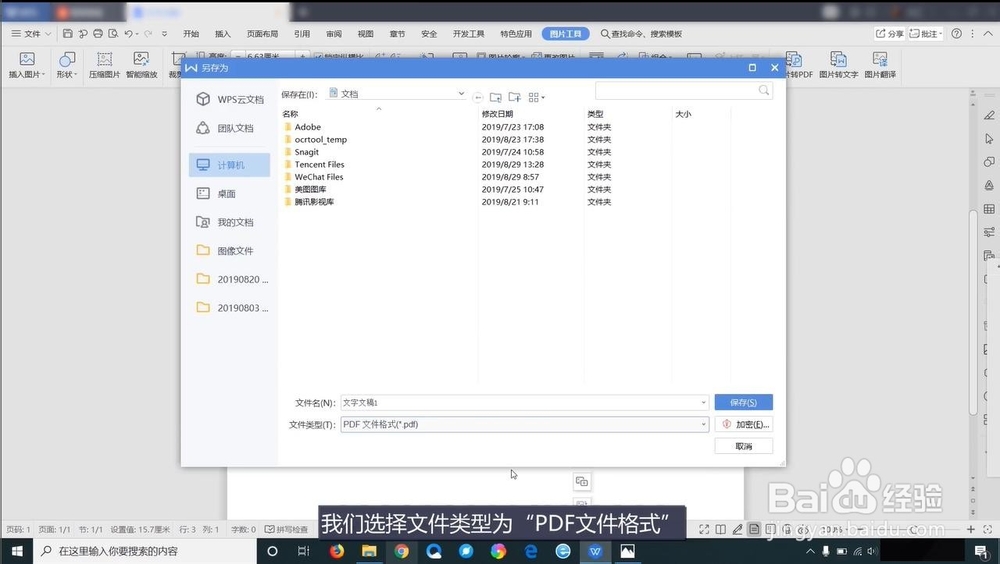Expand the file name dropdown arrow
Viewport: 1000px width, 564px height.
tap(703, 403)
